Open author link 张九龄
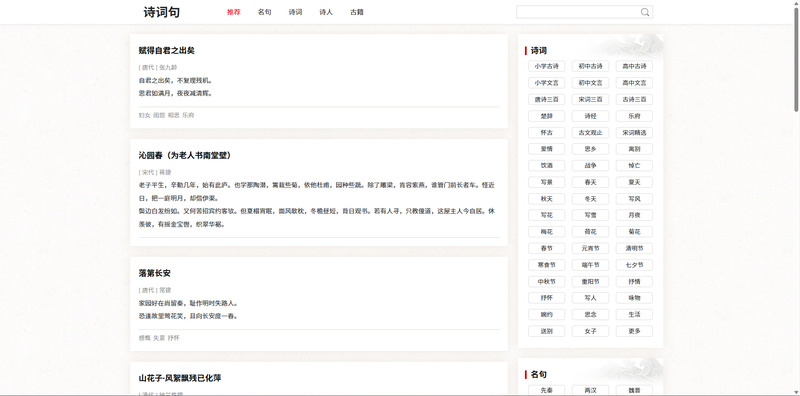This screenshot has width=800, height=396. point(168,67)
